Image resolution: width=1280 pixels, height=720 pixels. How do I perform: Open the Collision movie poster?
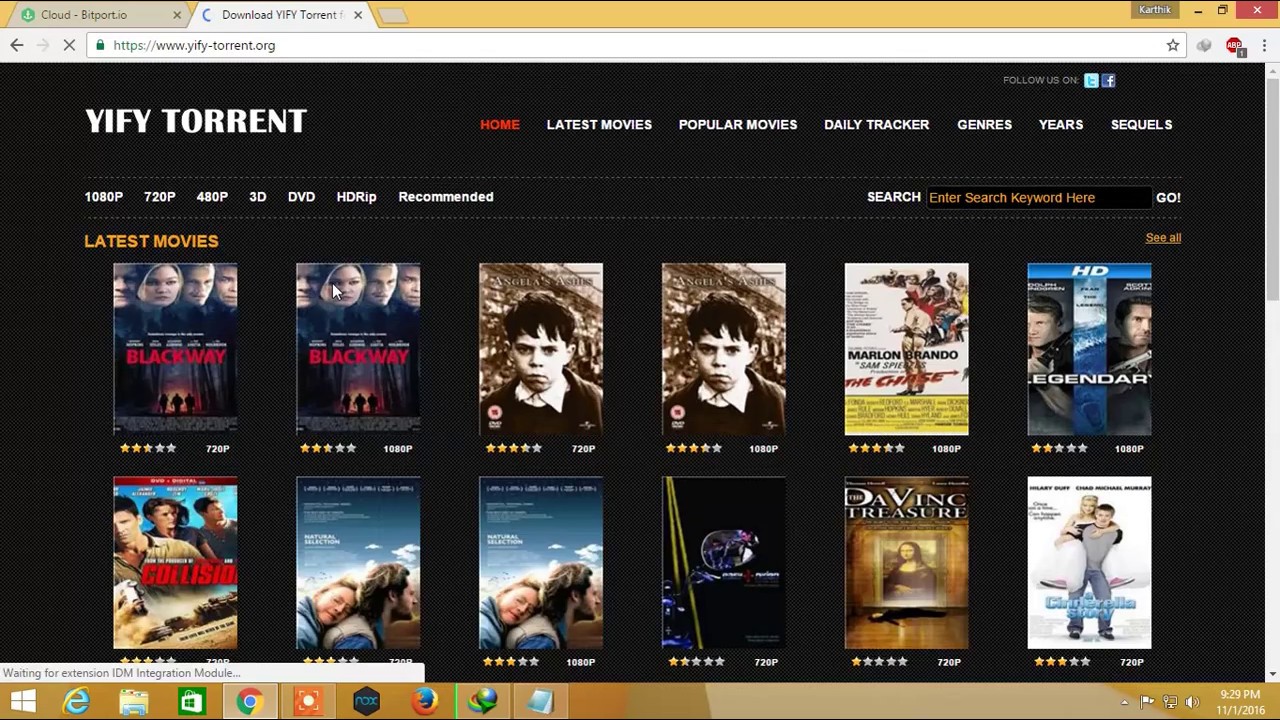click(175, 563)
